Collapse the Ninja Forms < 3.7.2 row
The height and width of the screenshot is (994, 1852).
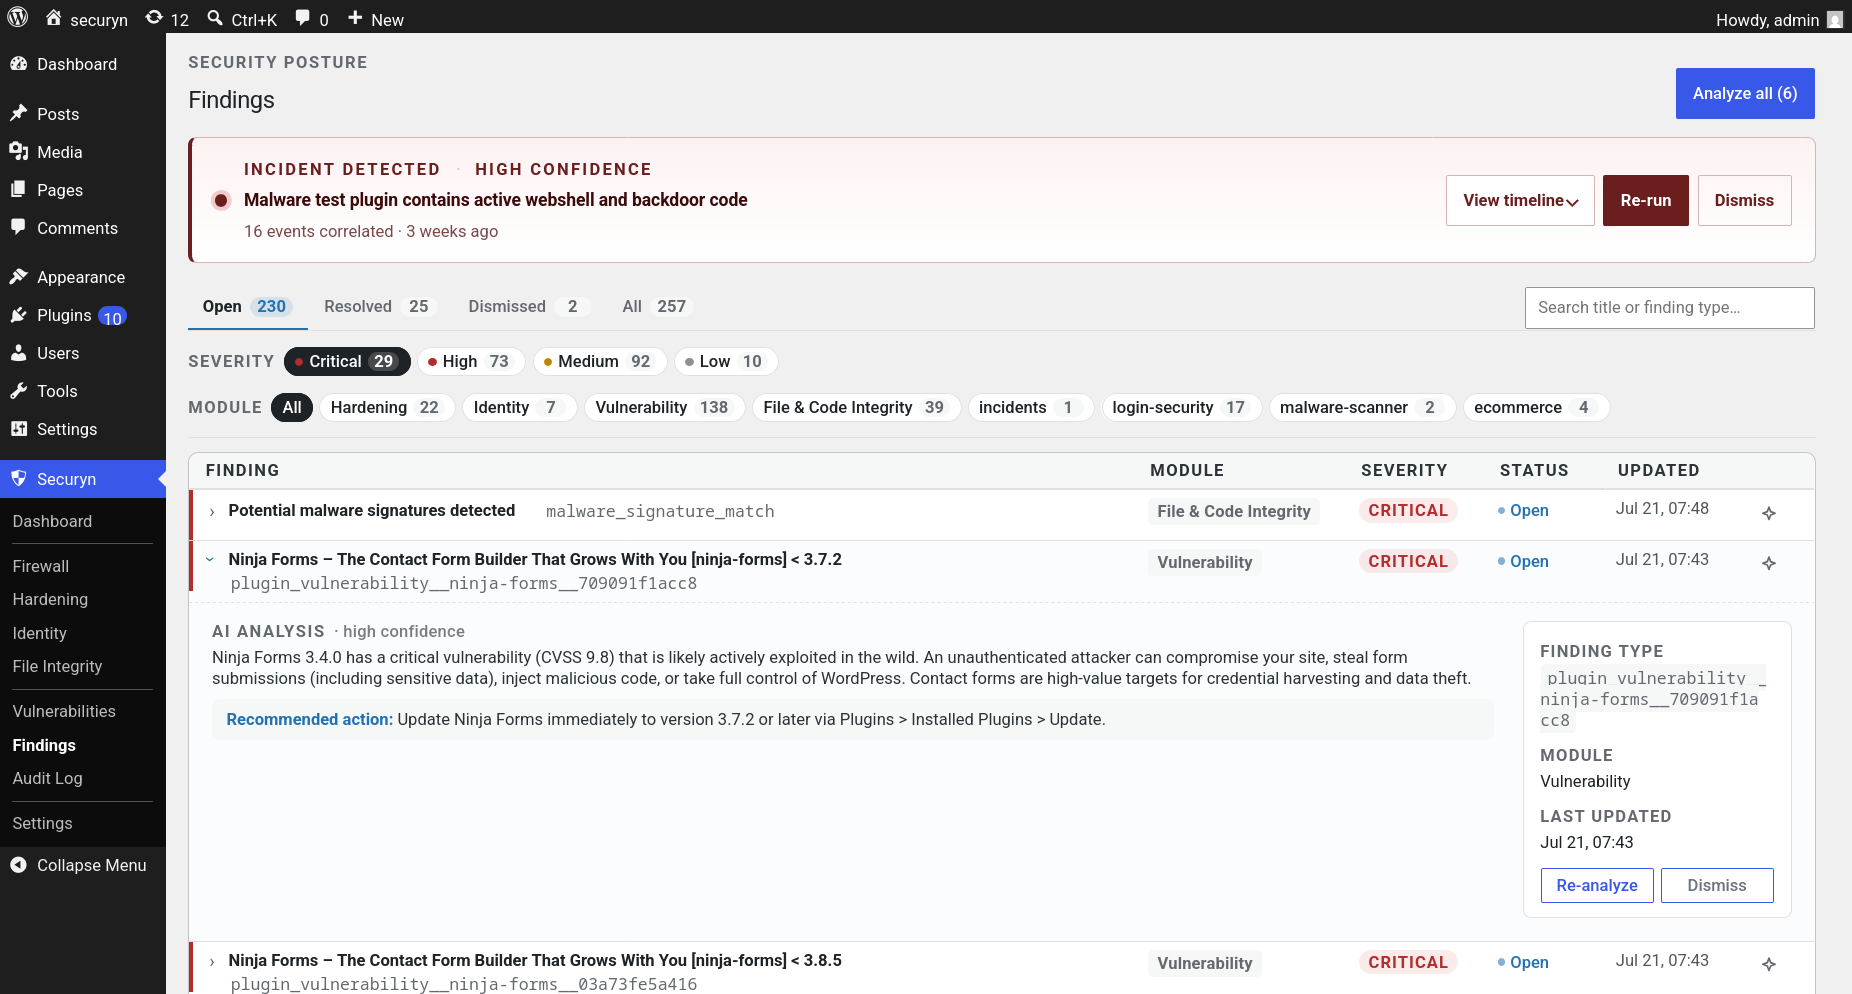click(210, 560)
